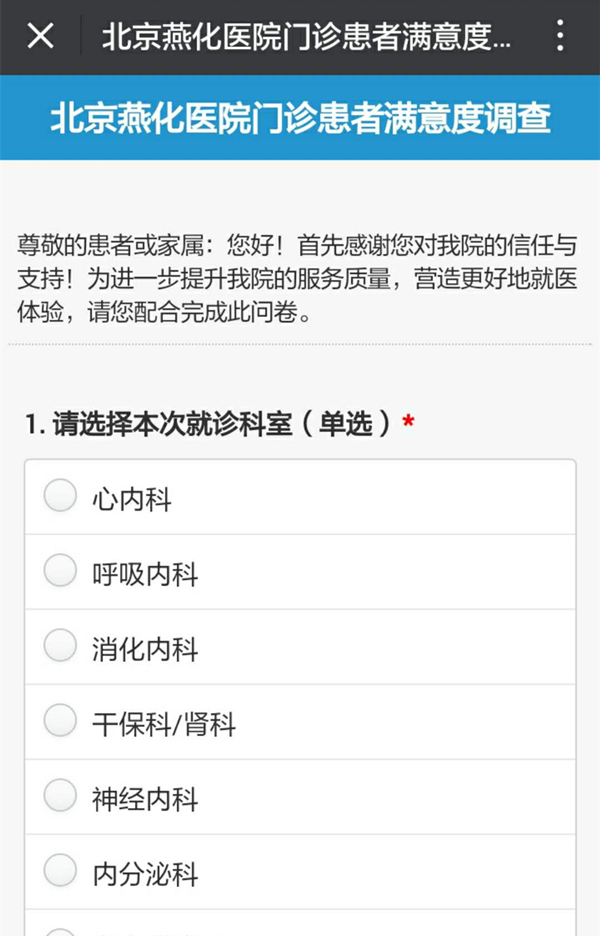Select the 心内科 radio circle
The width and height of the screenshot is (600, 936).
coord(60,495)
